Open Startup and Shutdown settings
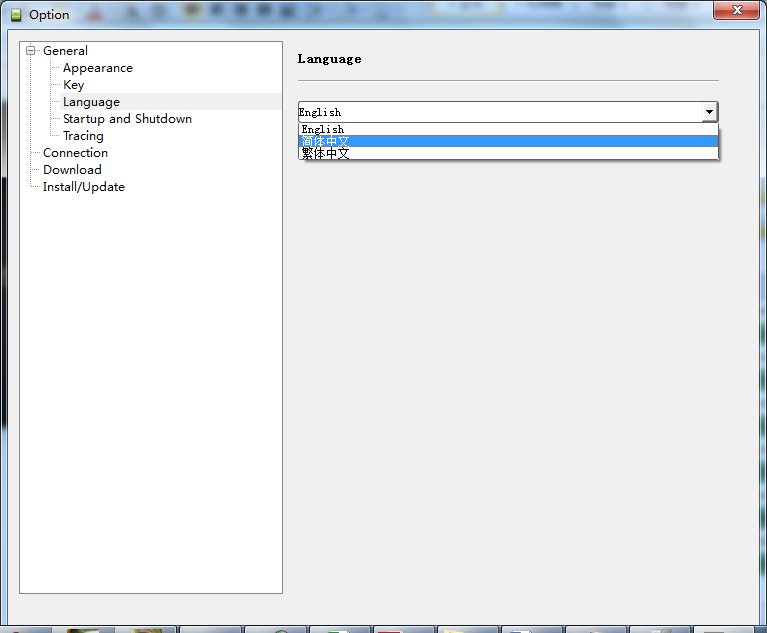This screenshot has height=633, width=767. click(127, 119)
